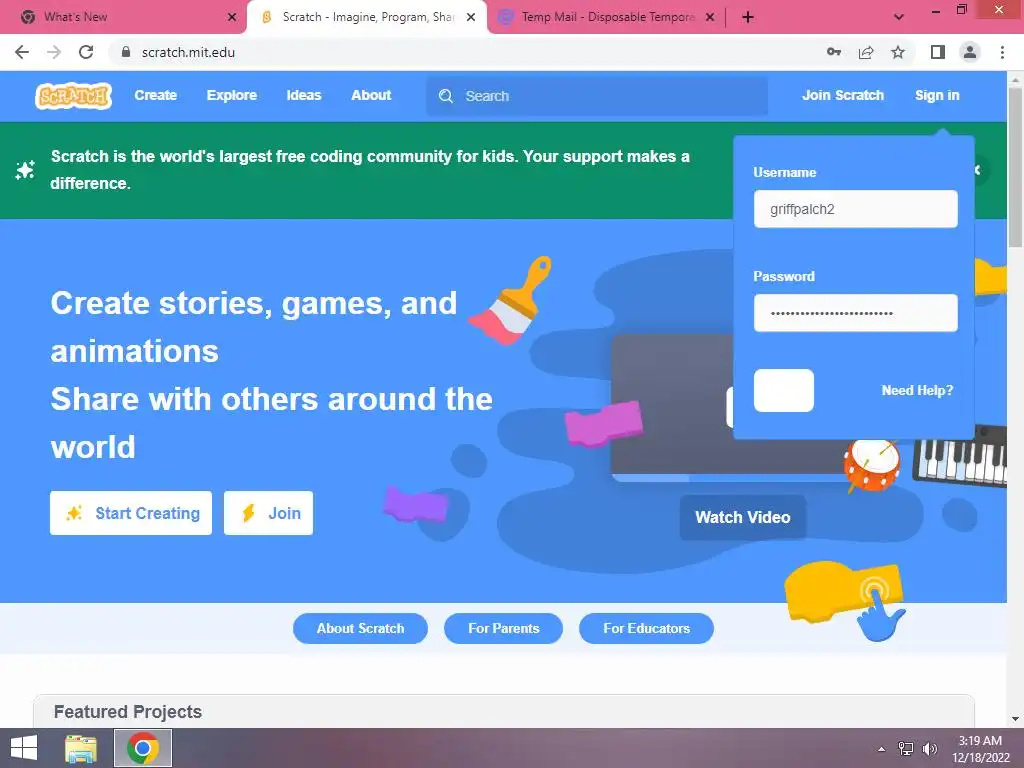Show hidden tray icons arrow
This screenshot has width=1024, height=768.
pyautogui.click(x=882, y=749)
